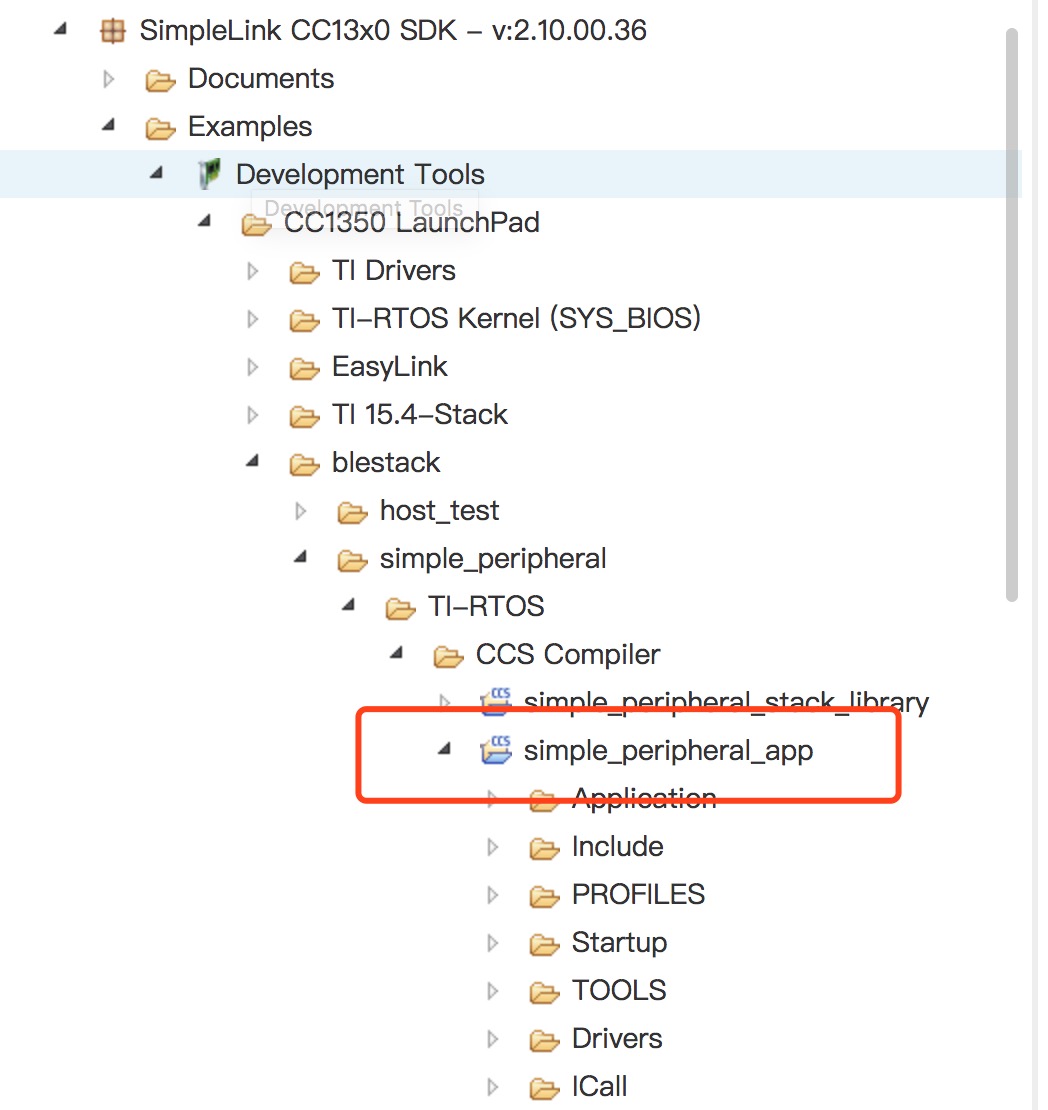Image resolution: width=1048 pixels, height=1110 pixels.
Task: Click the CC1350 LaunchPad folder icon
Action: point(256,224)
